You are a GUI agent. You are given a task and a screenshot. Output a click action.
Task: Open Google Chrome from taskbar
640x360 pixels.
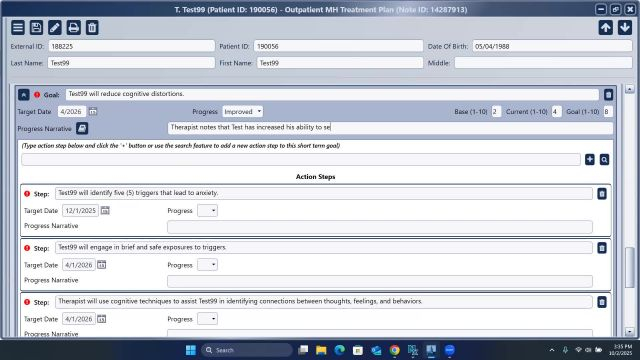tap(394, 350)
